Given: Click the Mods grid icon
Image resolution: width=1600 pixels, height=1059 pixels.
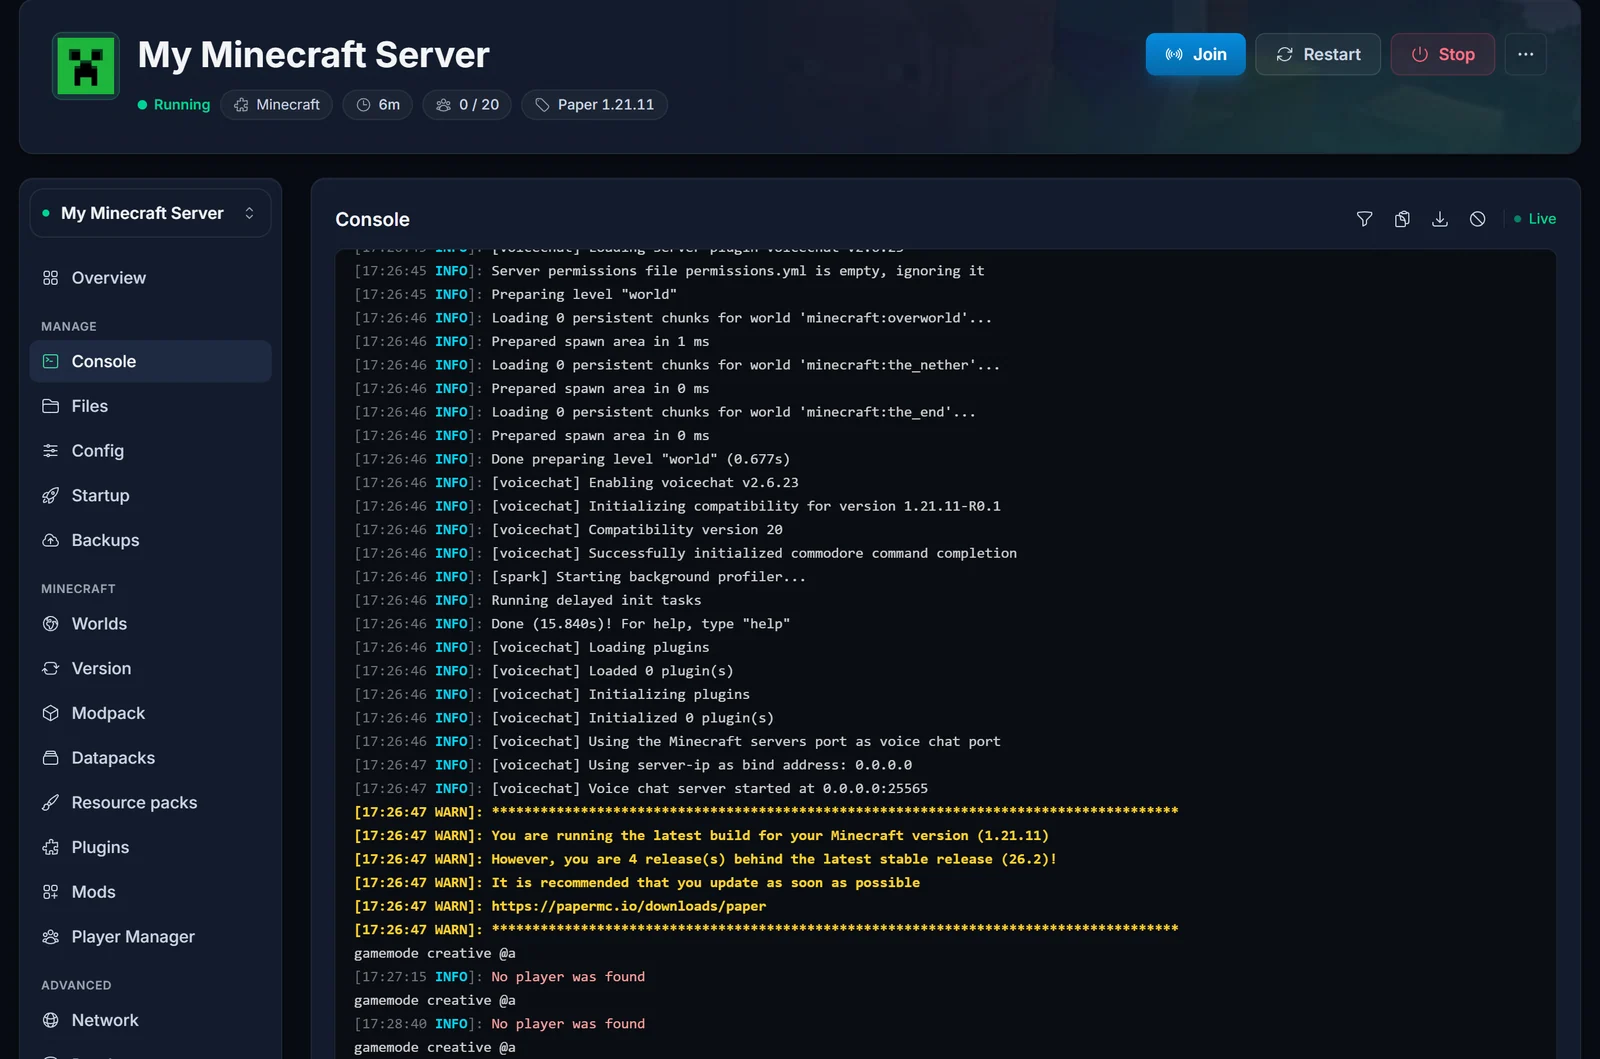Looking at the screenshot, I should click(x=51, y=892).
